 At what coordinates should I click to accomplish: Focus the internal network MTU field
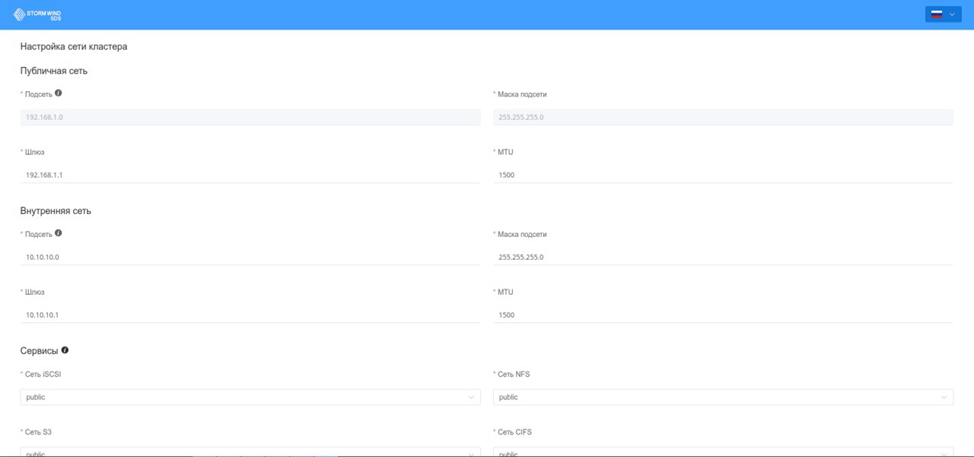click(x=723, y=315)
